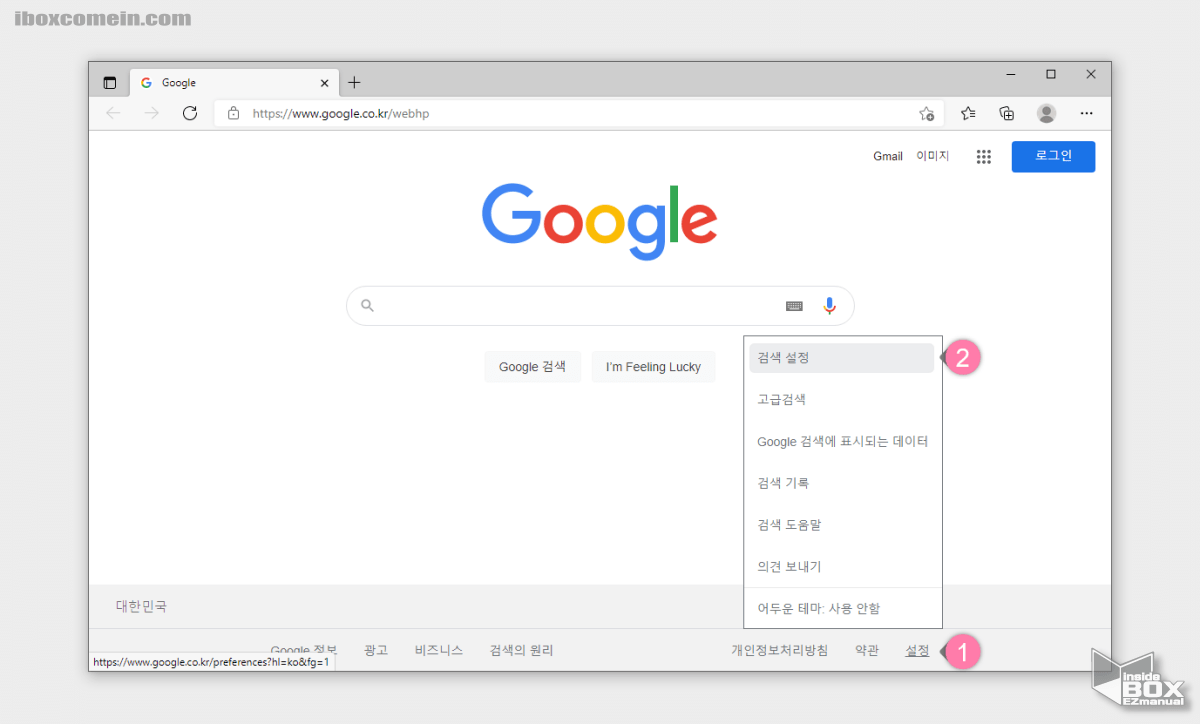1200x724 pixels.
Task: Click the 대한민국 region text
Action: click(142, 606)
